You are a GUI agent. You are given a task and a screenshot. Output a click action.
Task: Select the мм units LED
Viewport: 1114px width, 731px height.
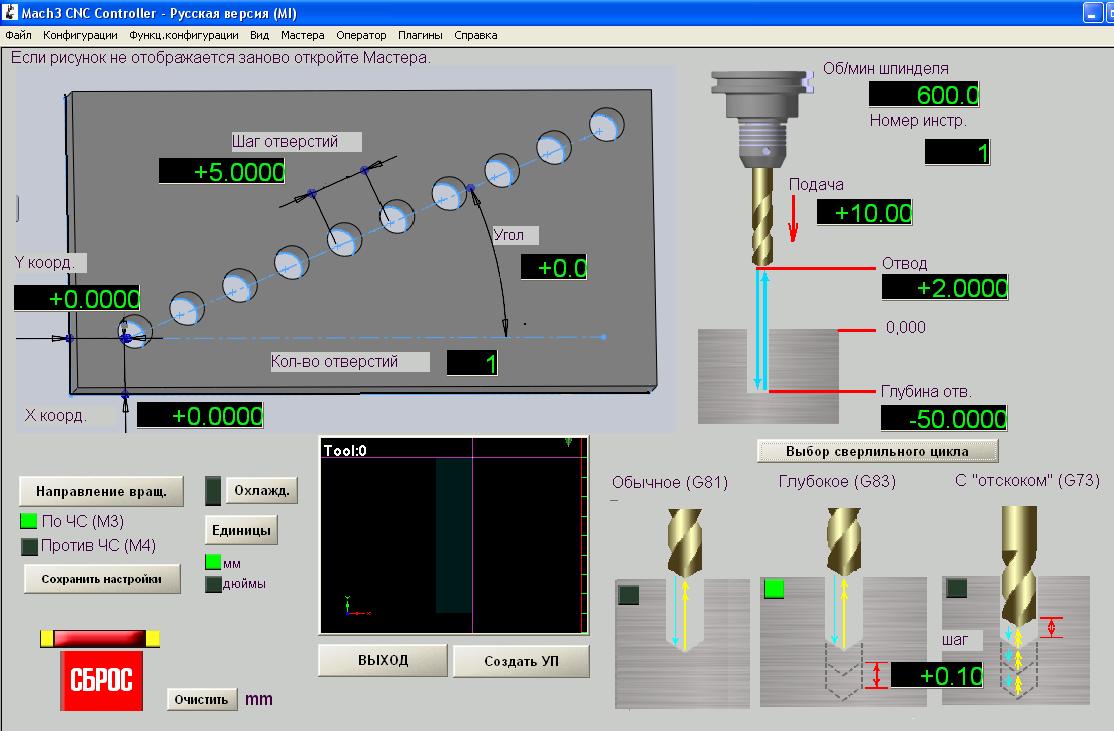[x=212, y=562]
